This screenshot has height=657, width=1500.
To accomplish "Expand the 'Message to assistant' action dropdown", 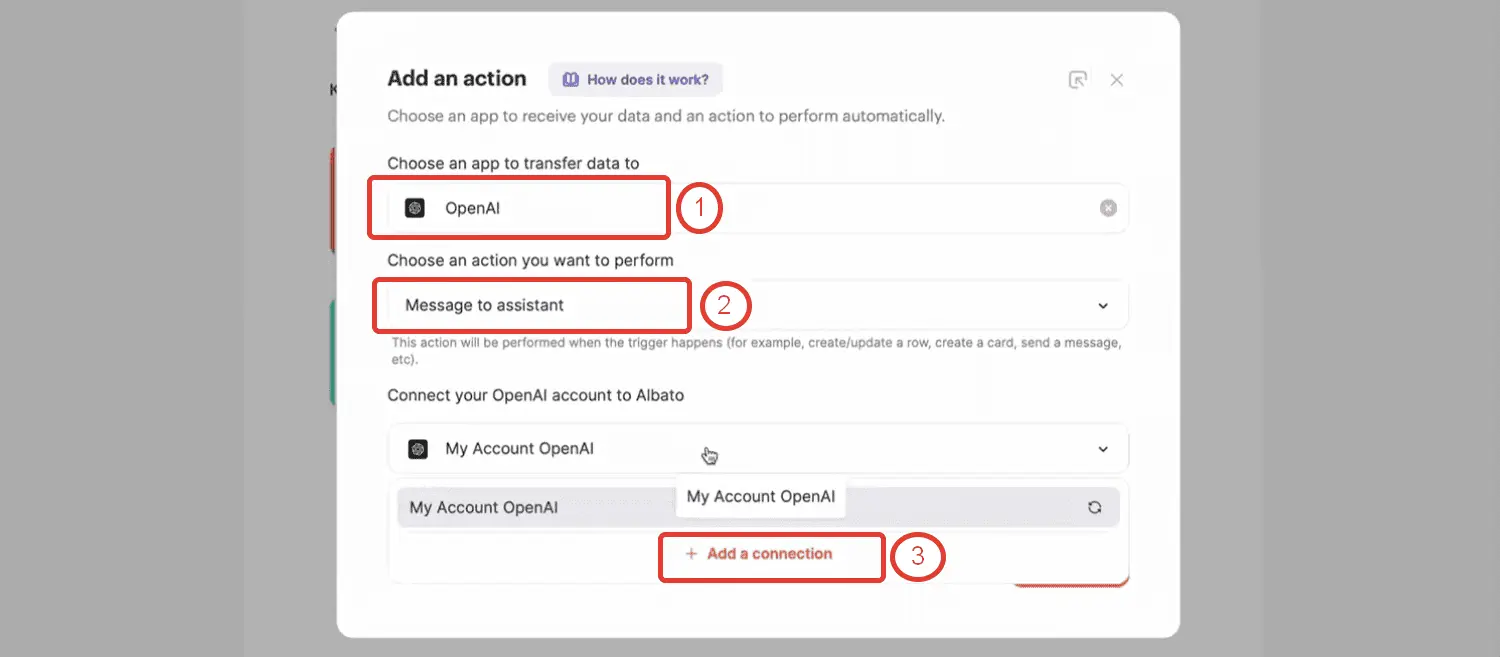I will (x=758, y=305).
